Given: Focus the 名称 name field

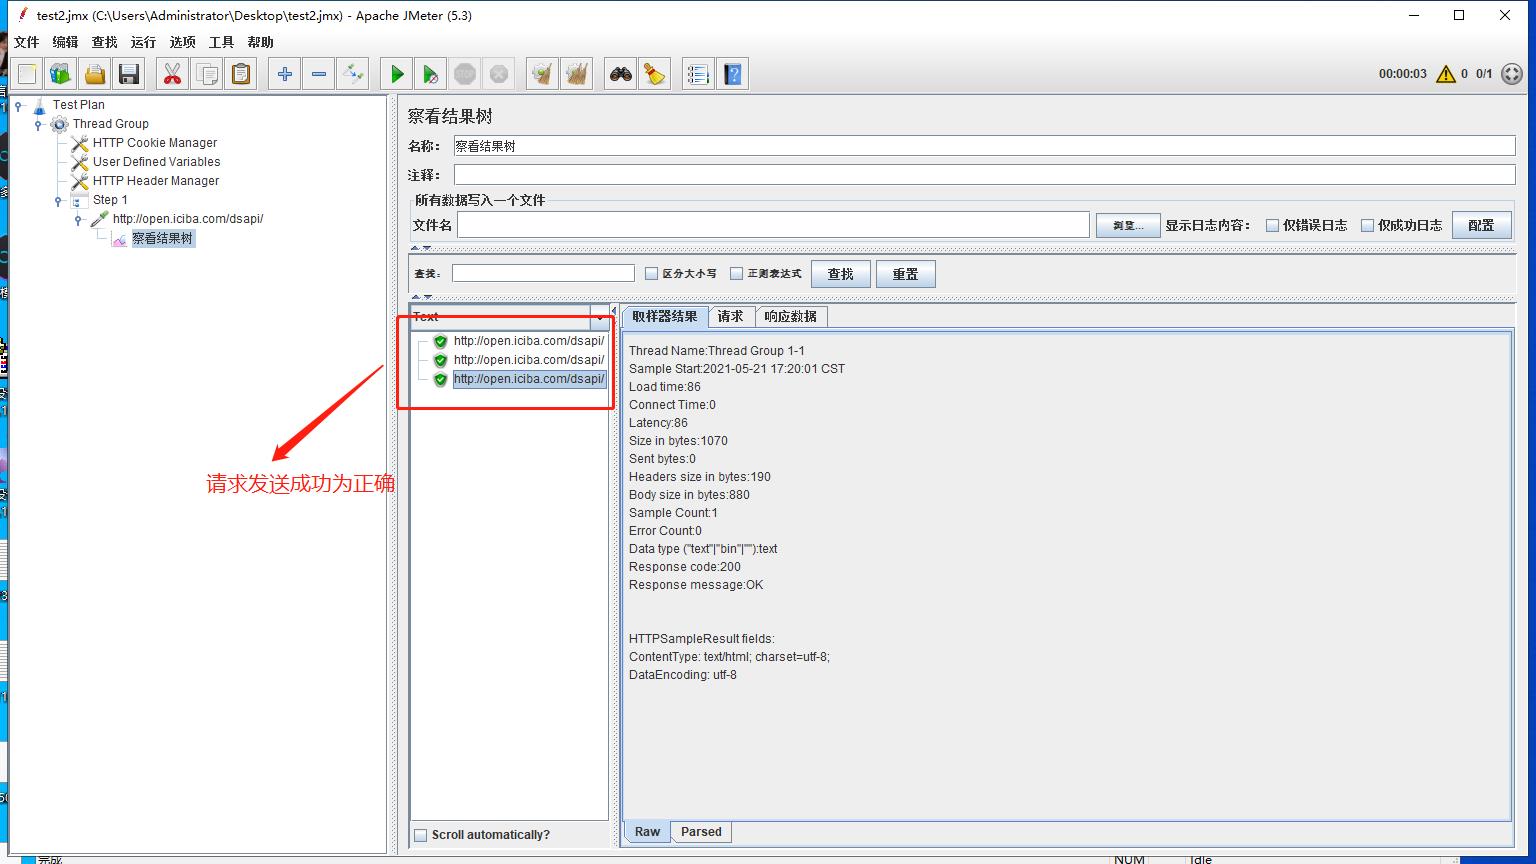Looking at the screenshot, I should point(984,146).
